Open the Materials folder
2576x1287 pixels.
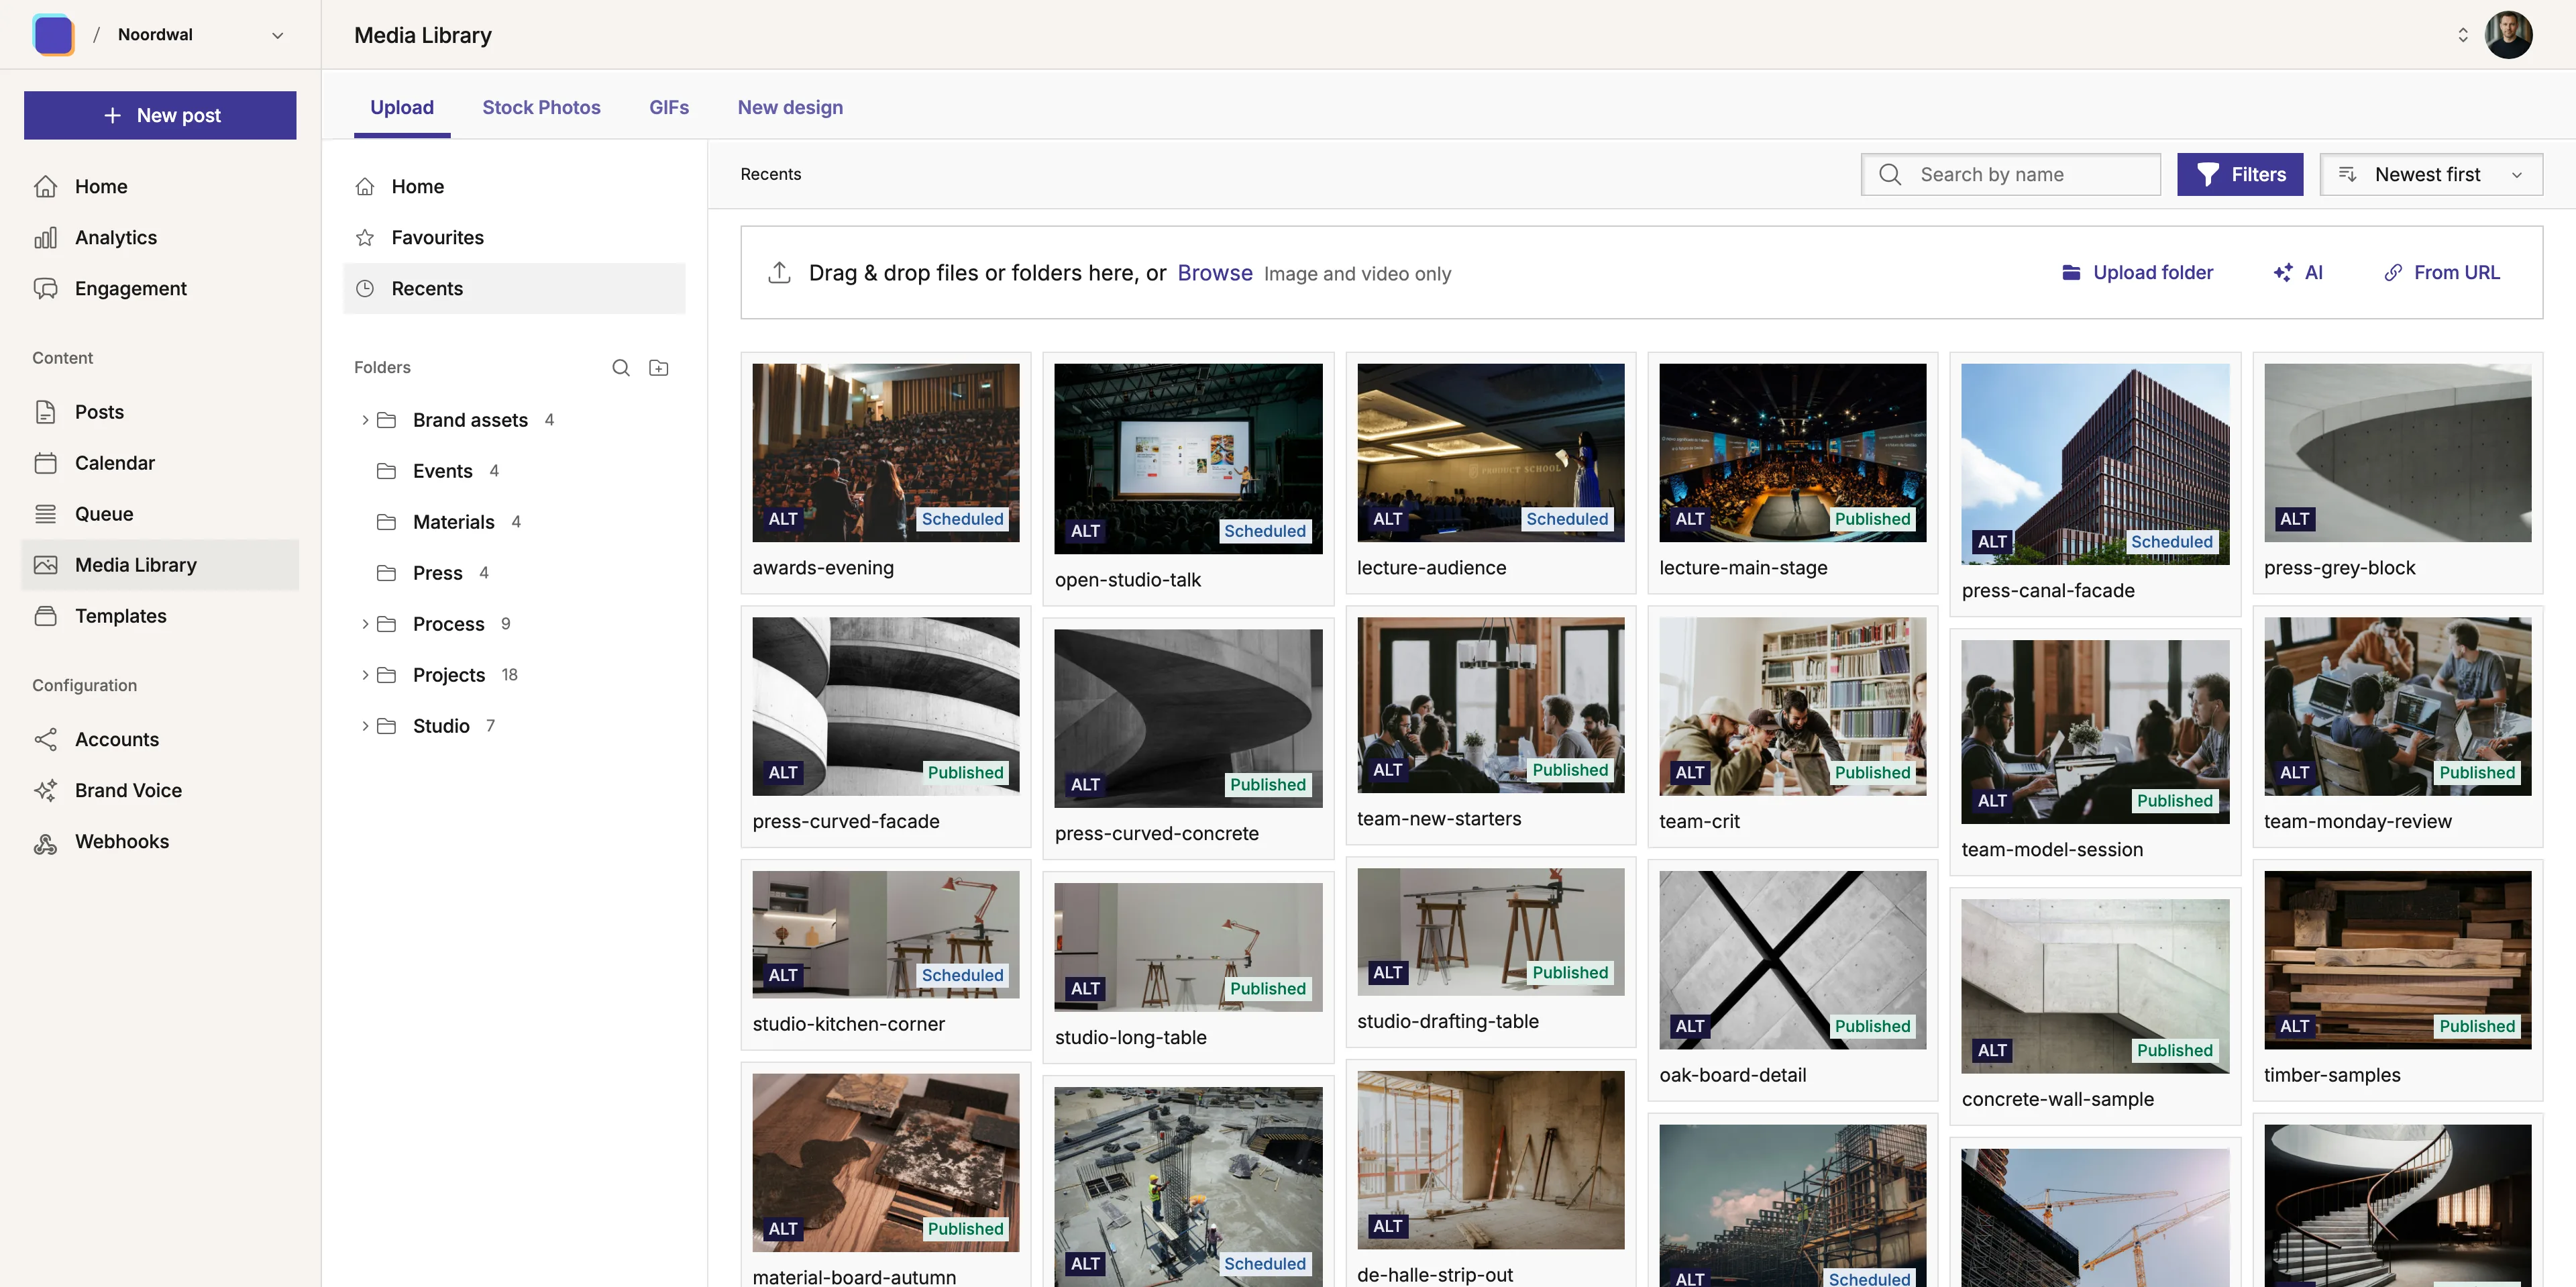453,522
